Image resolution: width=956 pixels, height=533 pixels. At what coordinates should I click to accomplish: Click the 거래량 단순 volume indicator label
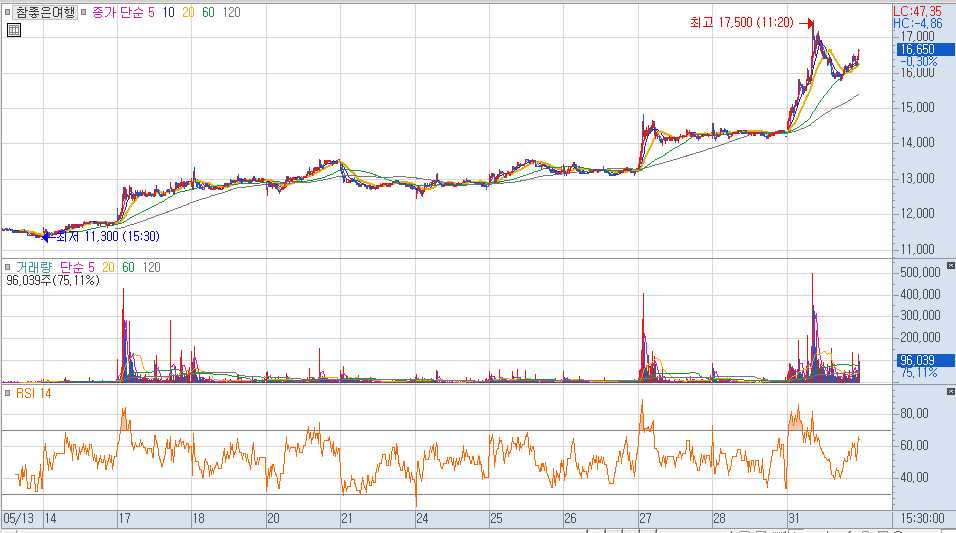[x=51, y=267]
